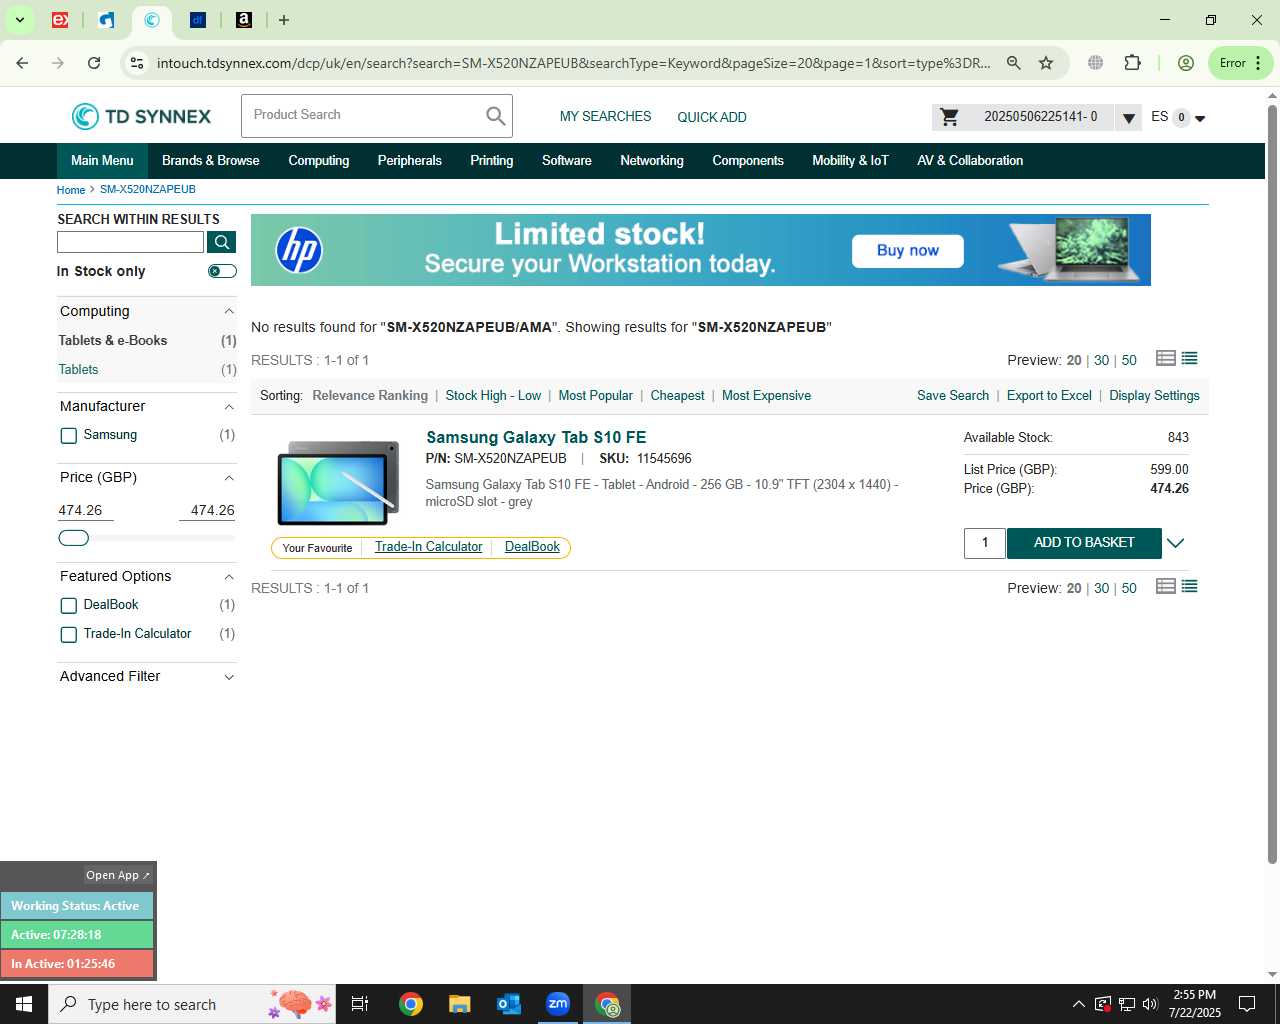This screenshot has width=1280, height=1024.
Task: Open QUICK ADD link
Action: click(x=712, y=117)
